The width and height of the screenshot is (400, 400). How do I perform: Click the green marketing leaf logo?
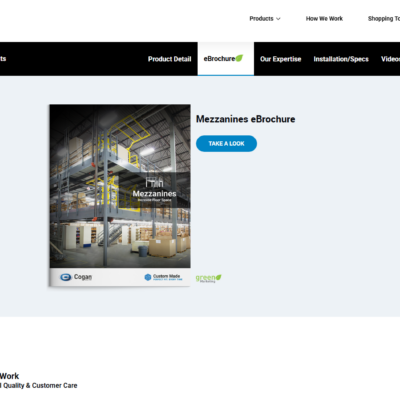pos(208,278)
